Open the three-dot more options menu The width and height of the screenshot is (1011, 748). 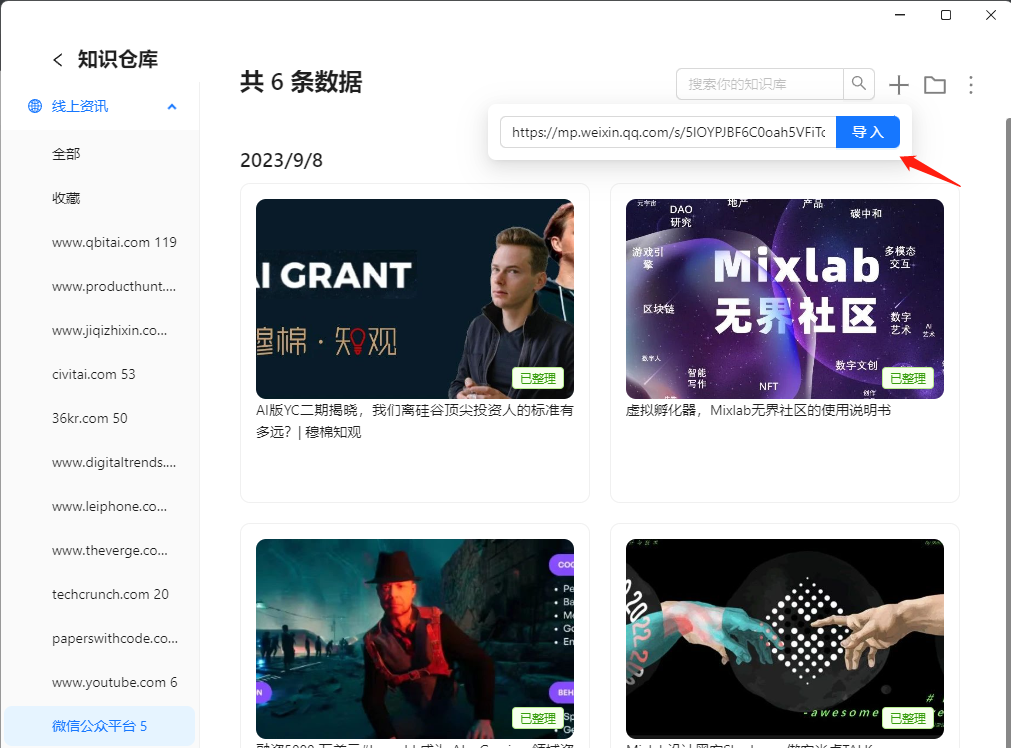(x=970, y=85)
